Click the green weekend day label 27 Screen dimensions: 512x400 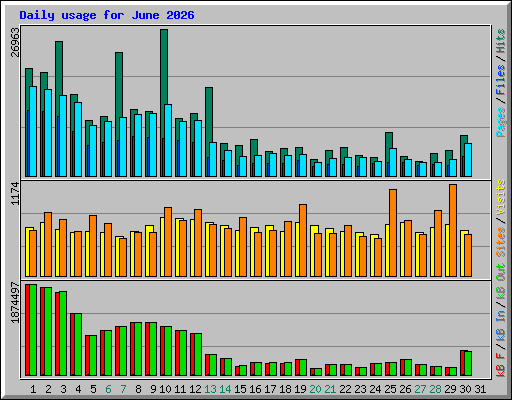pyautogui.click(x=420, y=389)
